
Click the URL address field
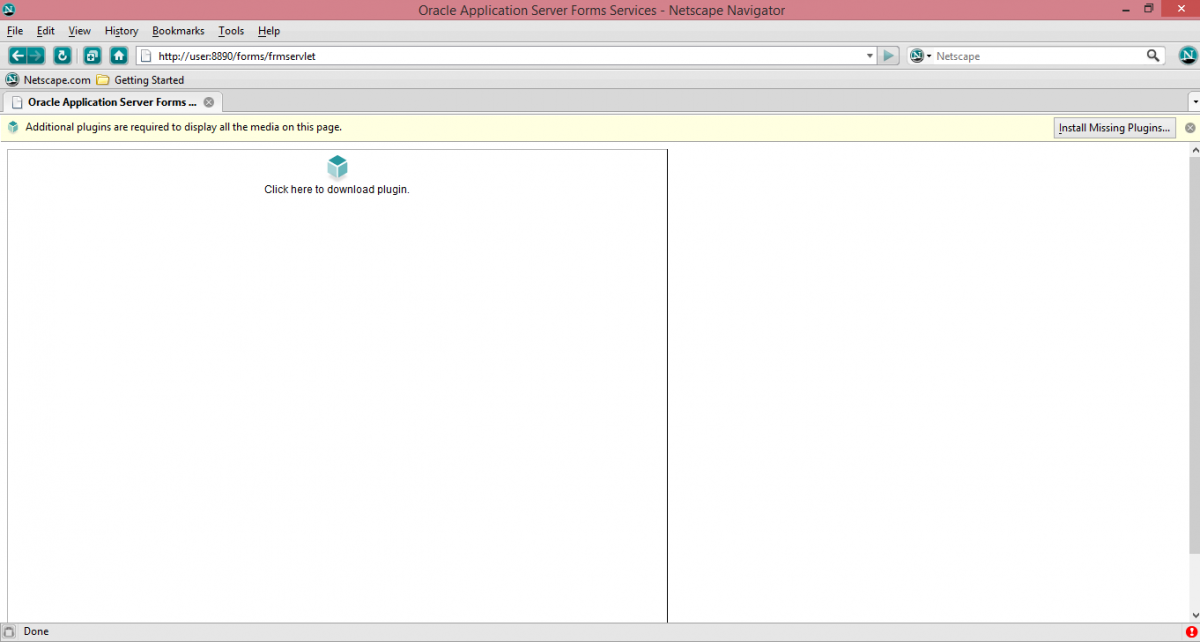pos(500,56)
